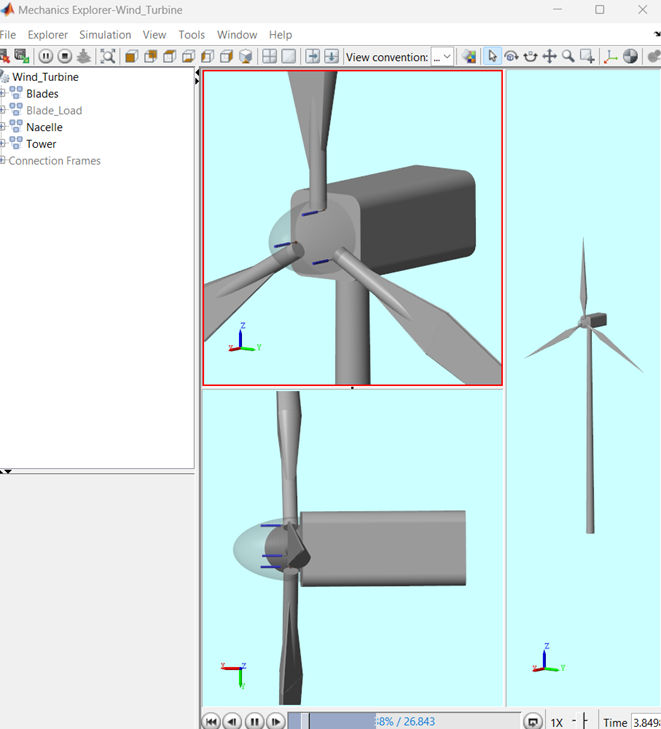Expand the Connection Frames node

(3, 160)
